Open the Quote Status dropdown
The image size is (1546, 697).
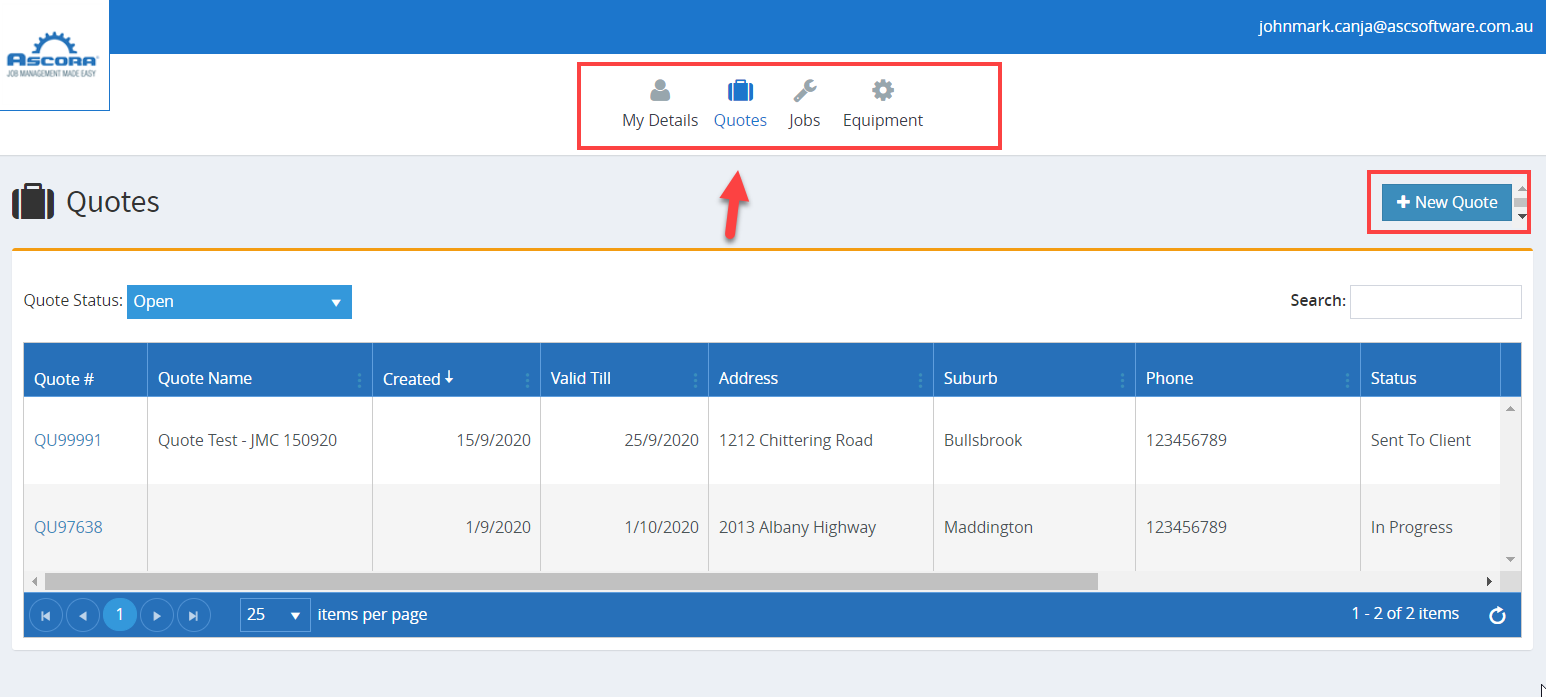click(x=239, y=302)
